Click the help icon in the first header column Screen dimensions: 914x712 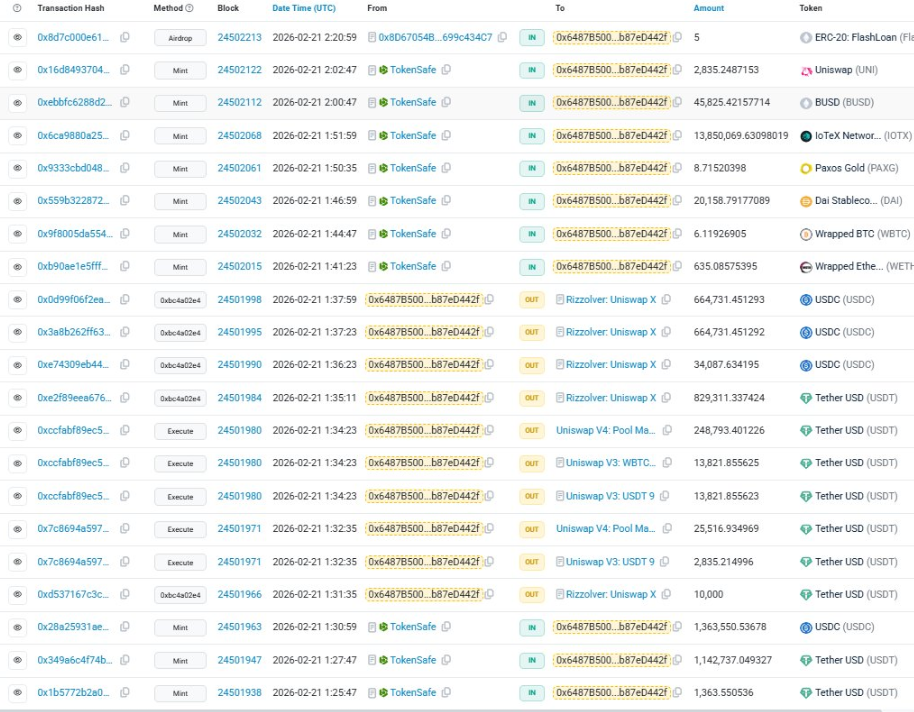coord(17,8)
